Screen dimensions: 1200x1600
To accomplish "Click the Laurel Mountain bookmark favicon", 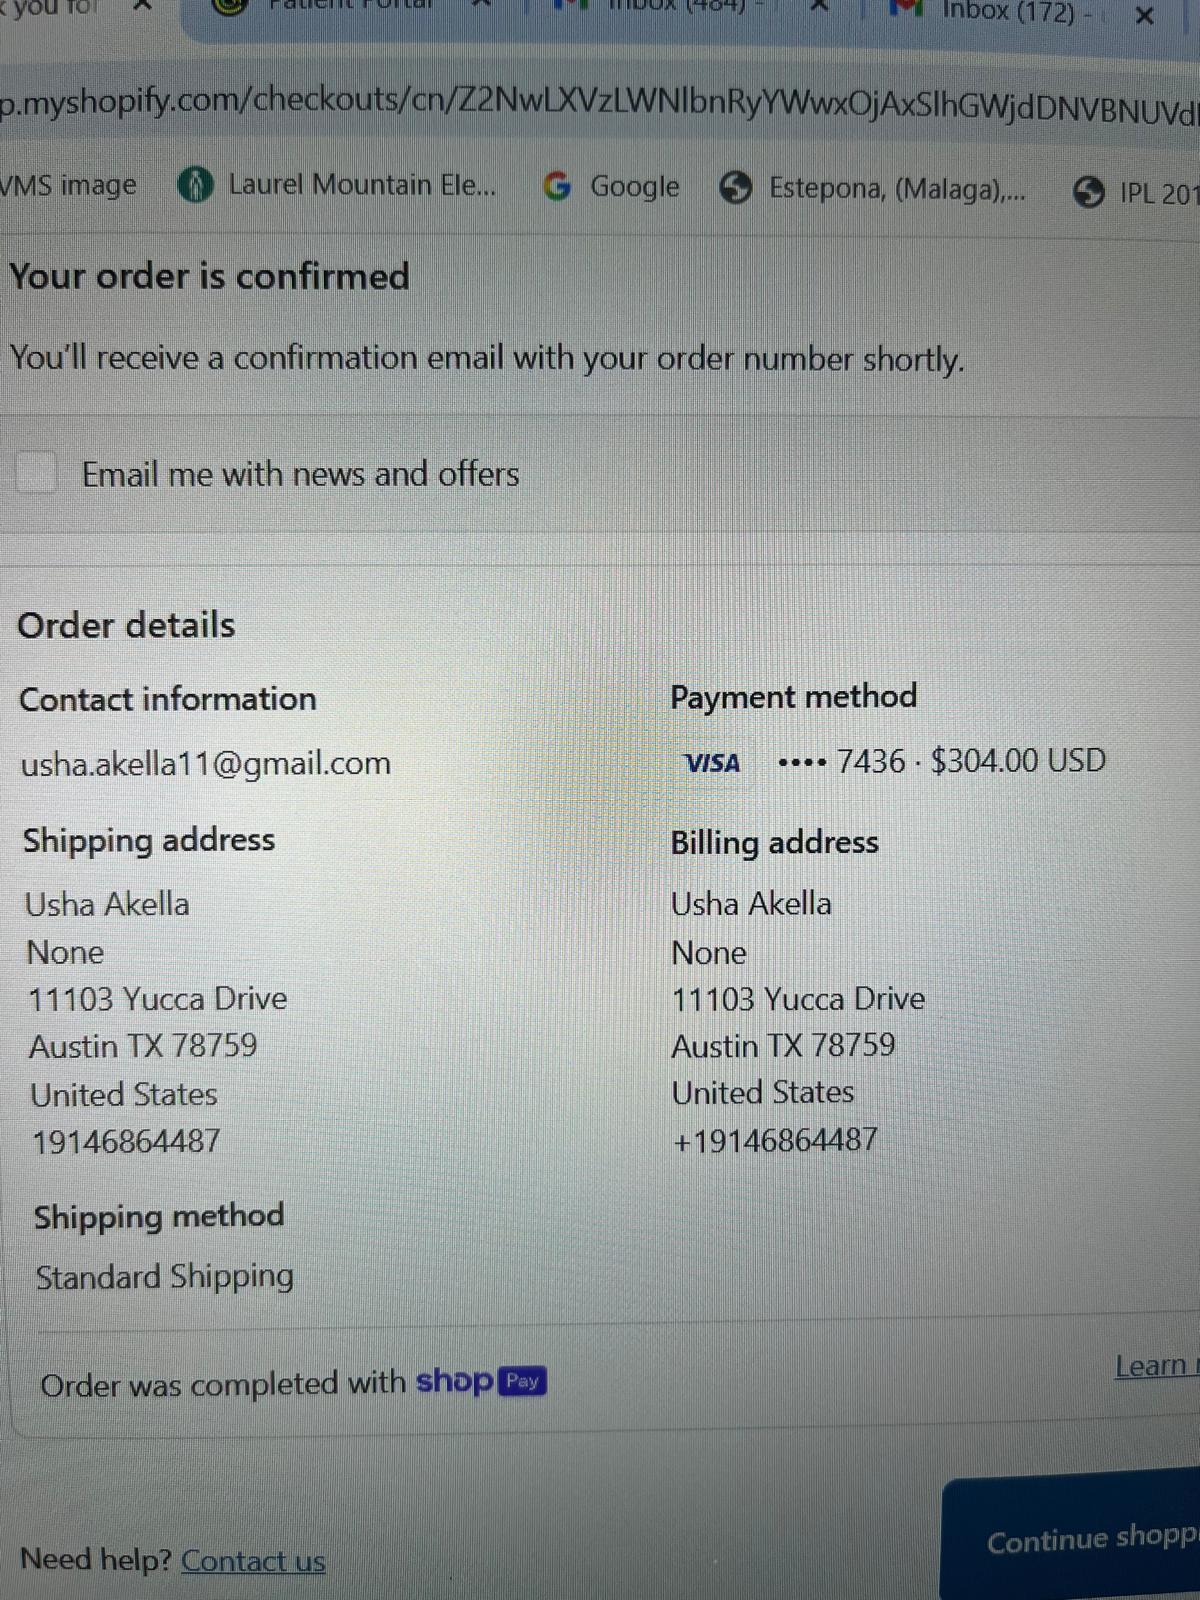I will [x=195, y=185].
